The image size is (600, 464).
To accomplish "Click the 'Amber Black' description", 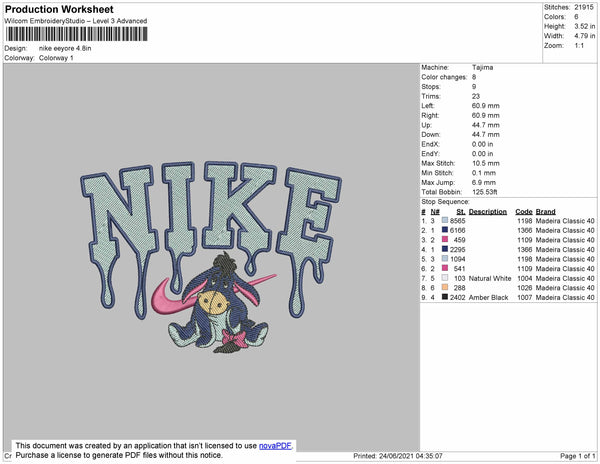I will tap(488, 298).
